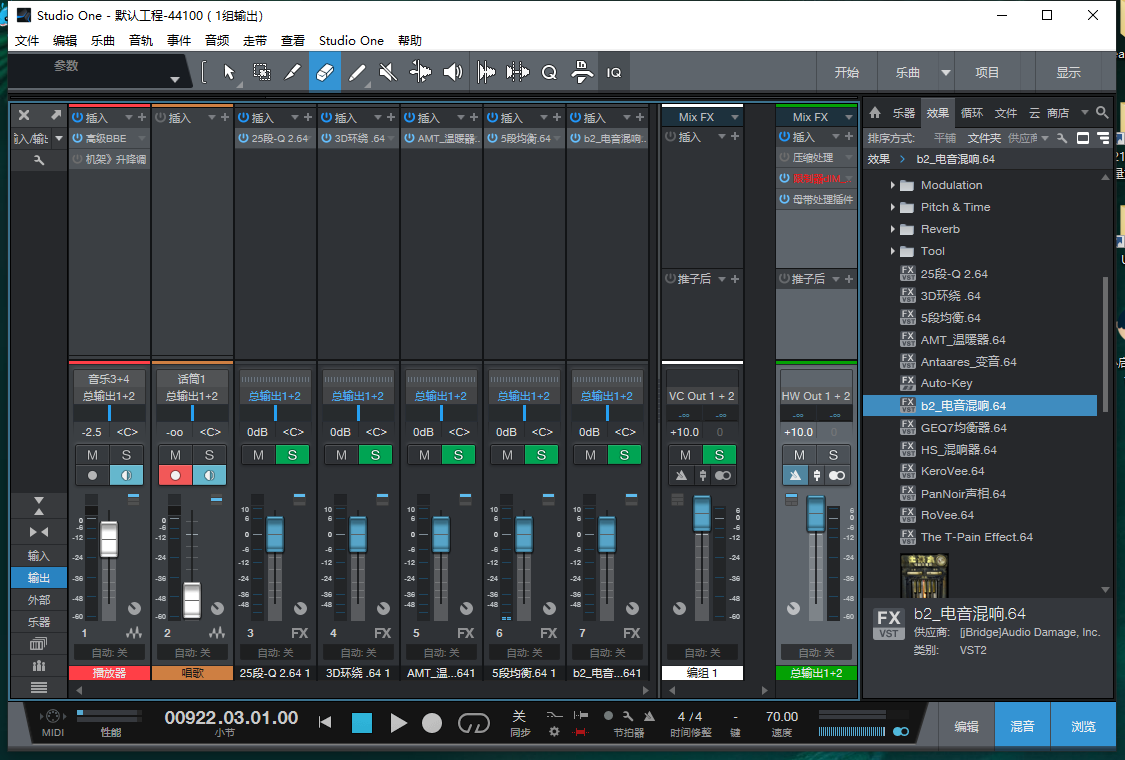Viewport: 1125px width, 760px height.
Task: Detach the mixer with the arrow icon
Action: click(x=56, y=115)
